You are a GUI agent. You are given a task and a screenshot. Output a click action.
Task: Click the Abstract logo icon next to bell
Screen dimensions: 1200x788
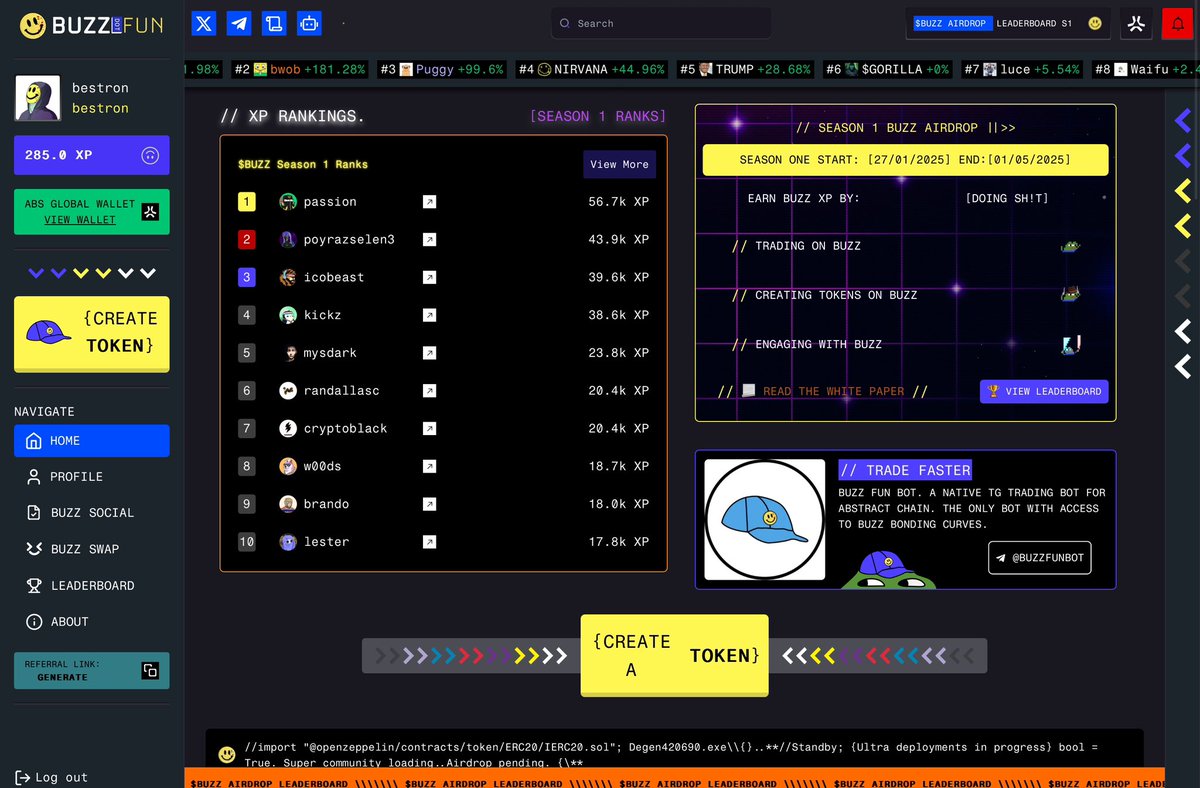pyautogui.click(x=1135, y=23)
